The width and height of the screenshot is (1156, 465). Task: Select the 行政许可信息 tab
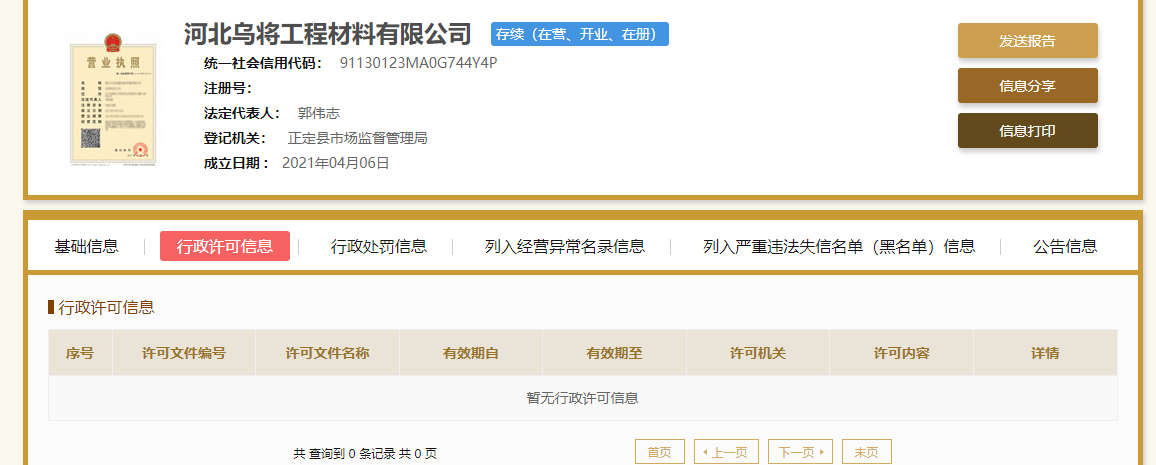pyautogui.click(x=225, y=246)
